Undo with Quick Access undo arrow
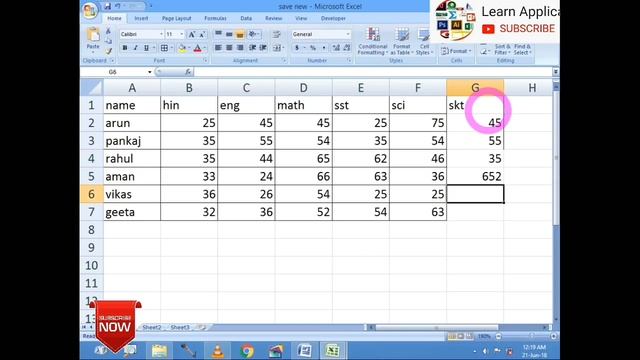 118,6
